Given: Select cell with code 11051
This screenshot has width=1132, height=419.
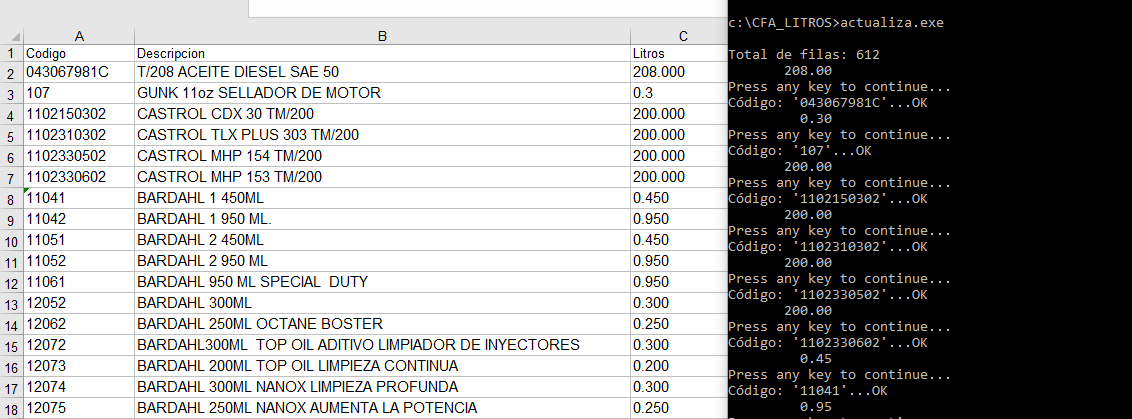Looking at the screenshot, I should pos(79,240).
